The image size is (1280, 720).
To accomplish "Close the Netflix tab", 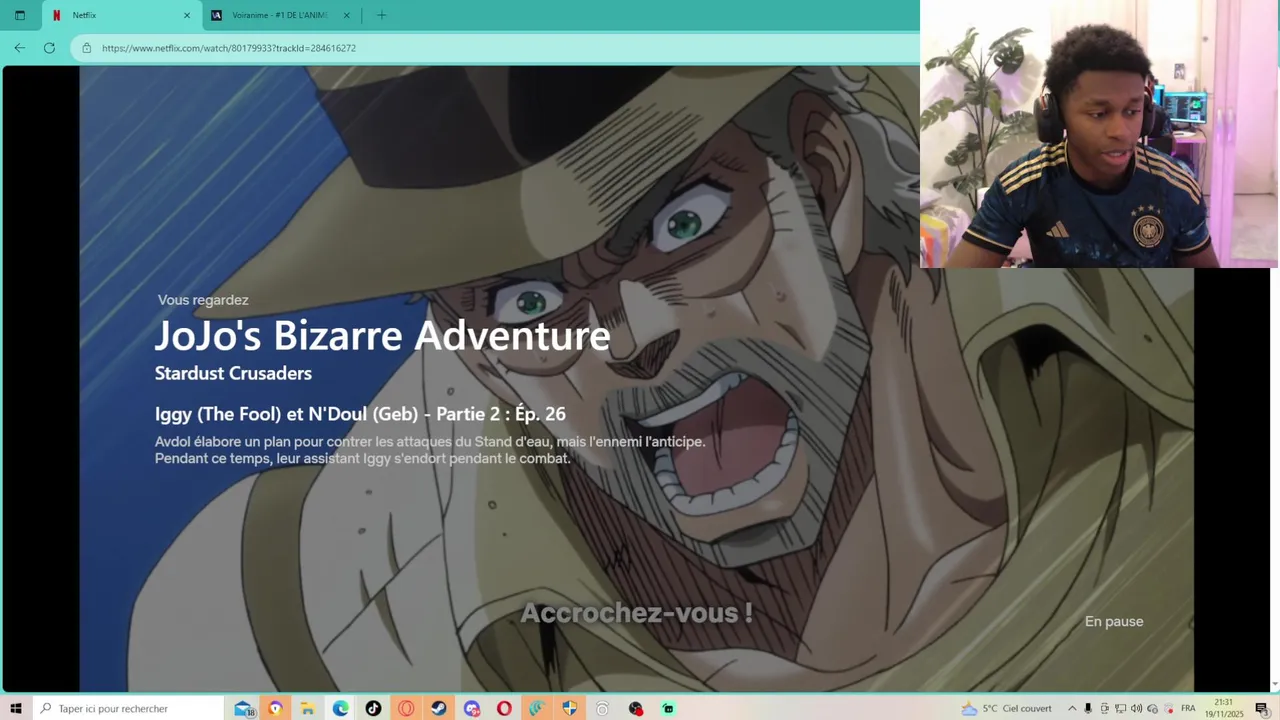I will pyautogui.click(x=186, y=15).
